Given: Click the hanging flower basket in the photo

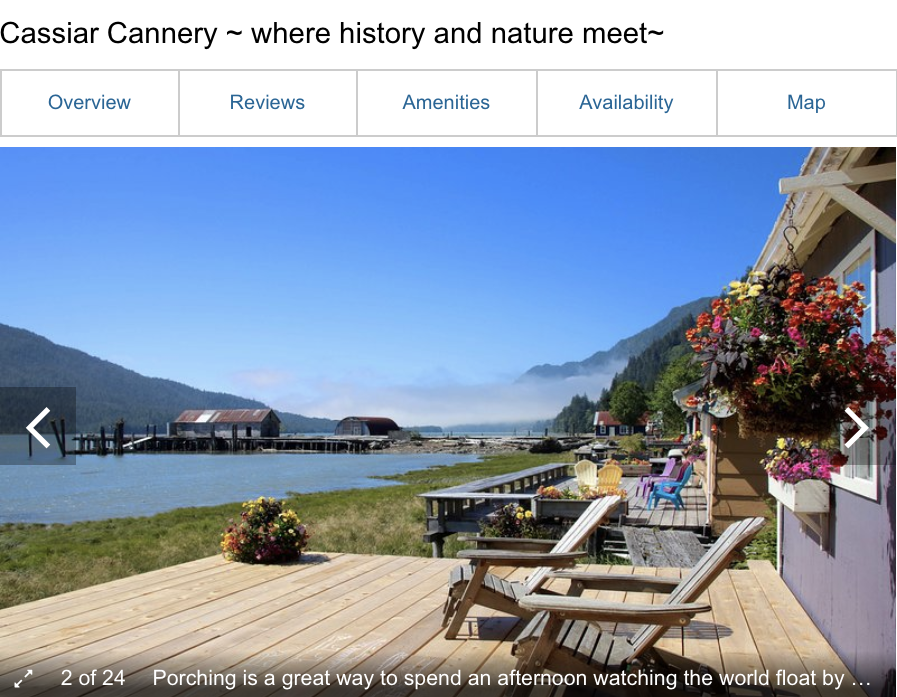Looking at the screenshot, I should [789, 349].
